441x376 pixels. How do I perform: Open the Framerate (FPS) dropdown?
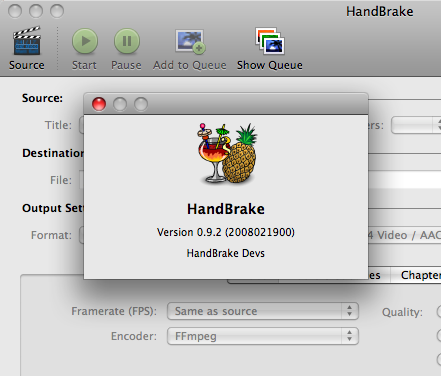[x=263, y=311]
